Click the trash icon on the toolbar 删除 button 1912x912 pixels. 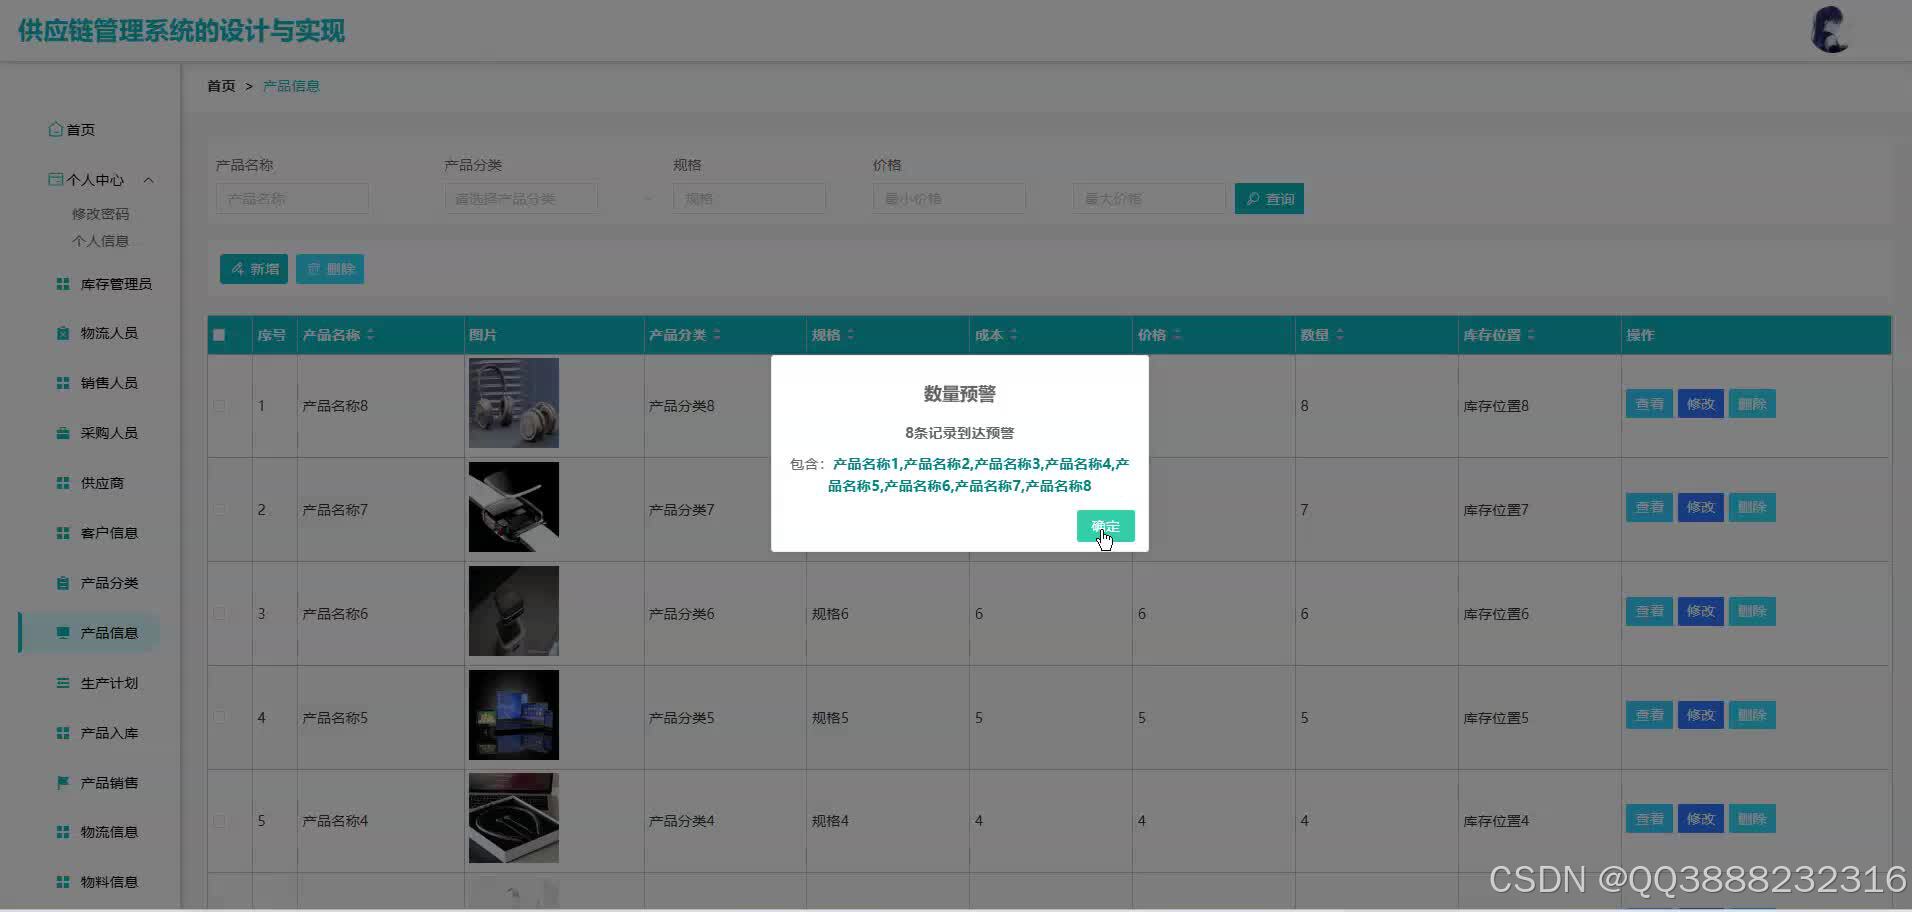[314, 269]
